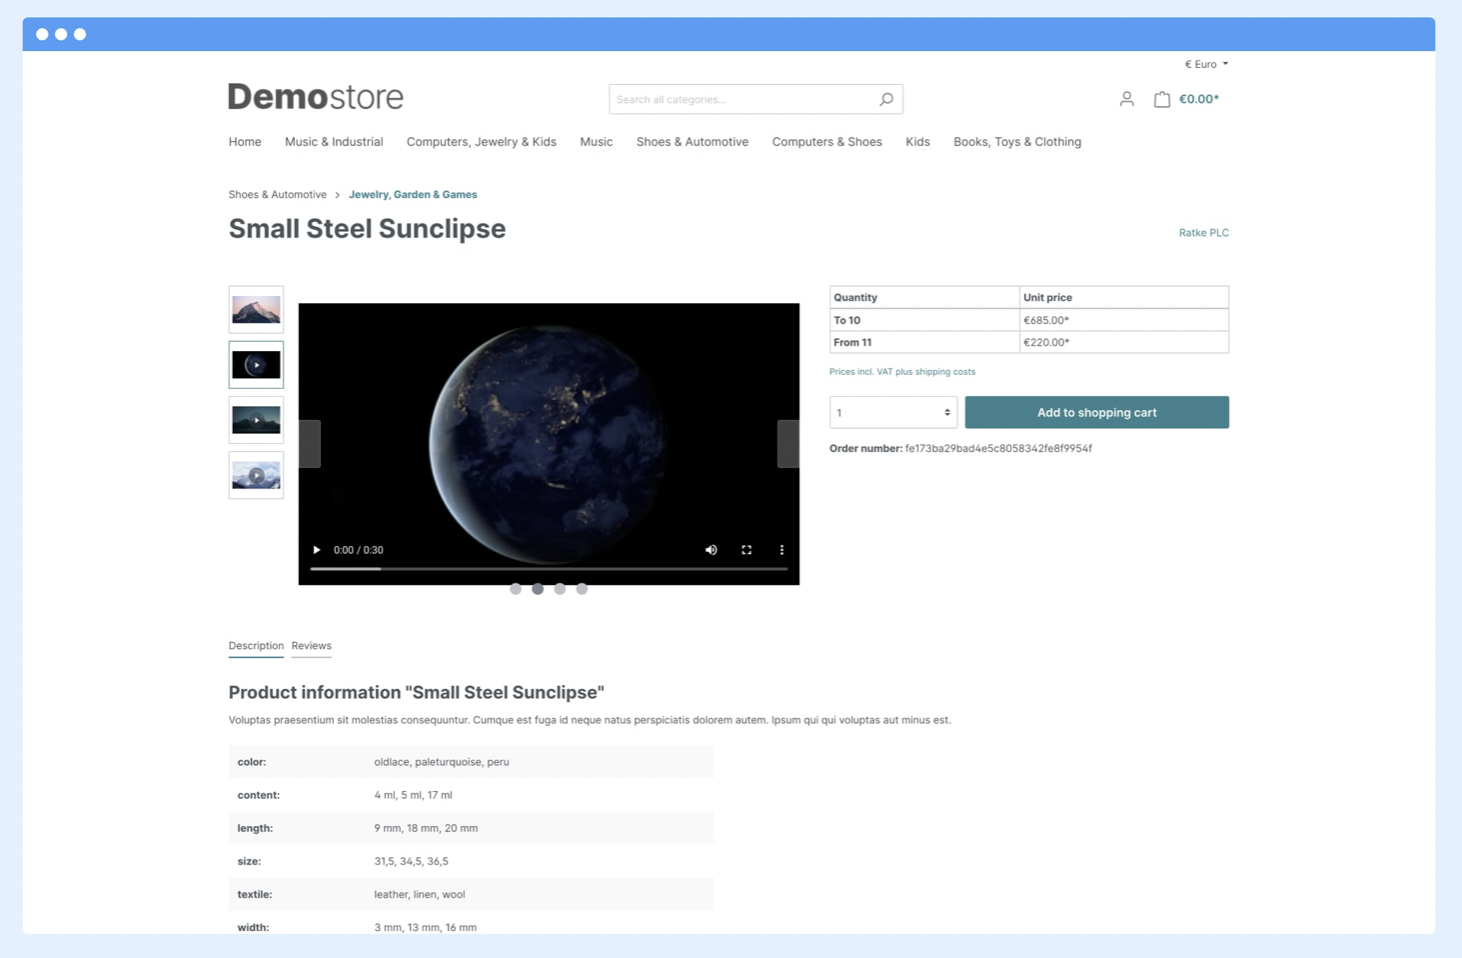Click the 'From 11' quantity cell
1462x958 pixels.
924,342
